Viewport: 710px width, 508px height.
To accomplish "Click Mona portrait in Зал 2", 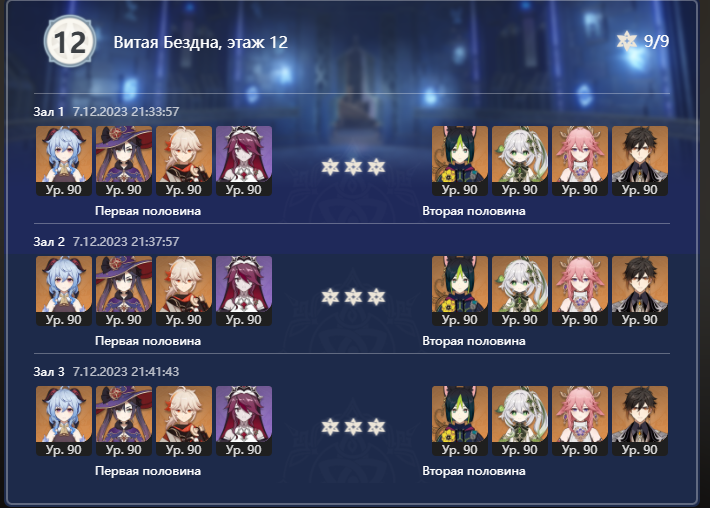I will [x=124, y=291].
